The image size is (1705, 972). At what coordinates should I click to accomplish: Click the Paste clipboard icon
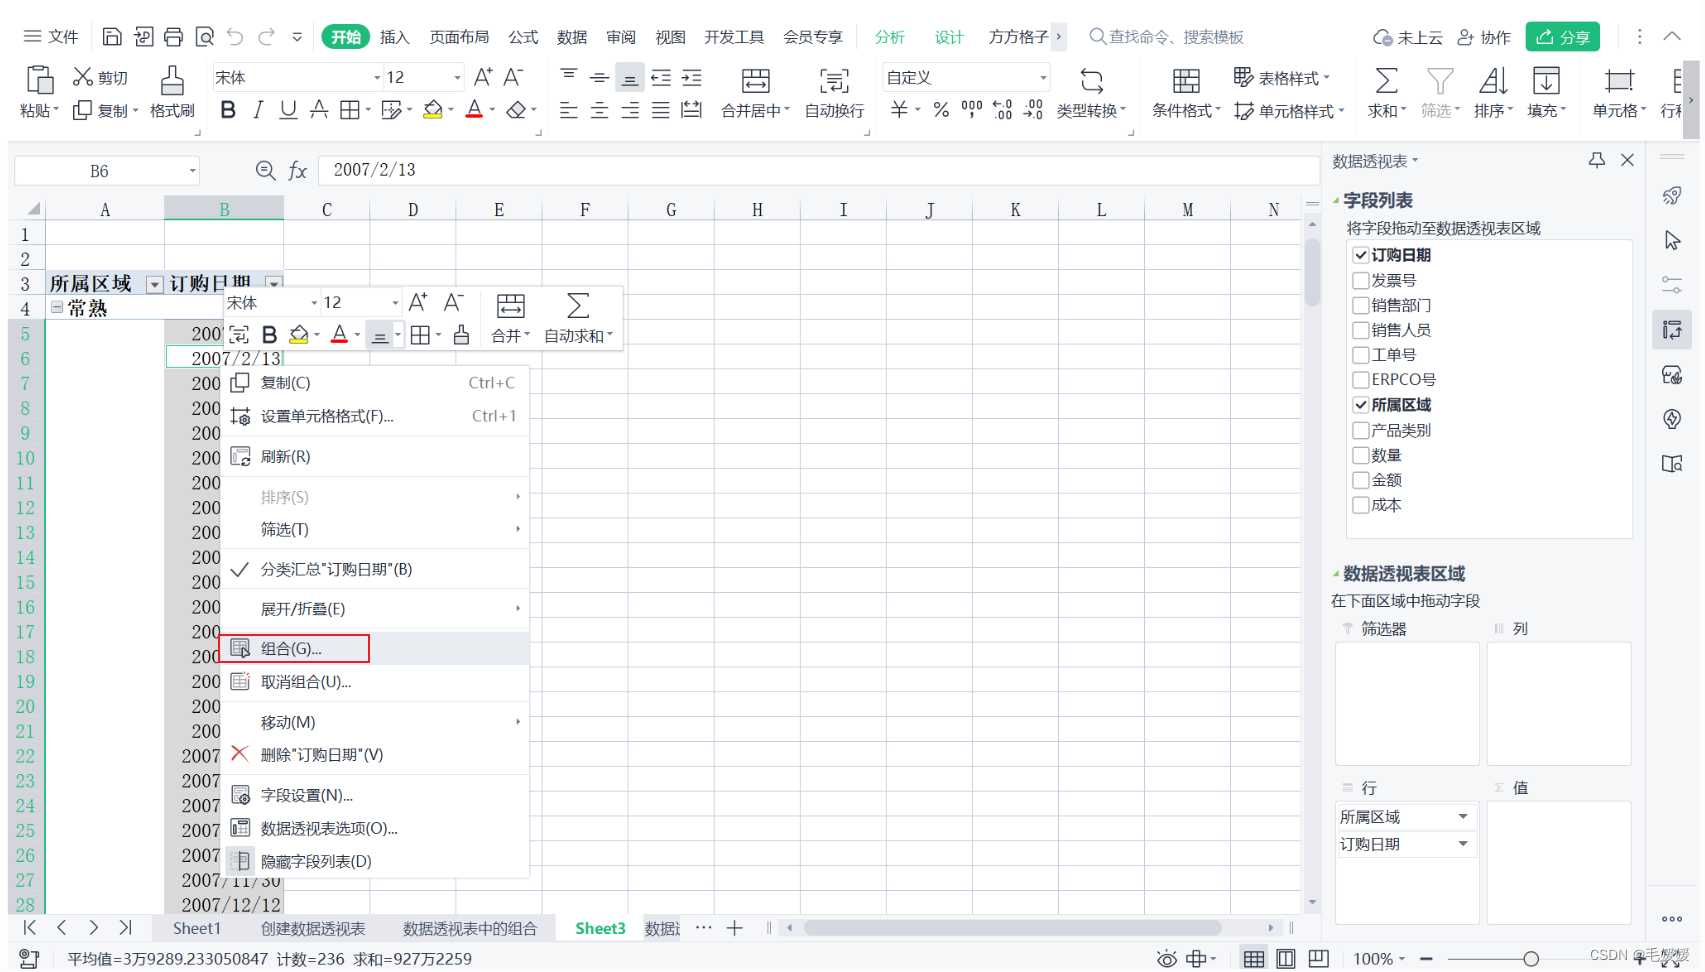40,80
